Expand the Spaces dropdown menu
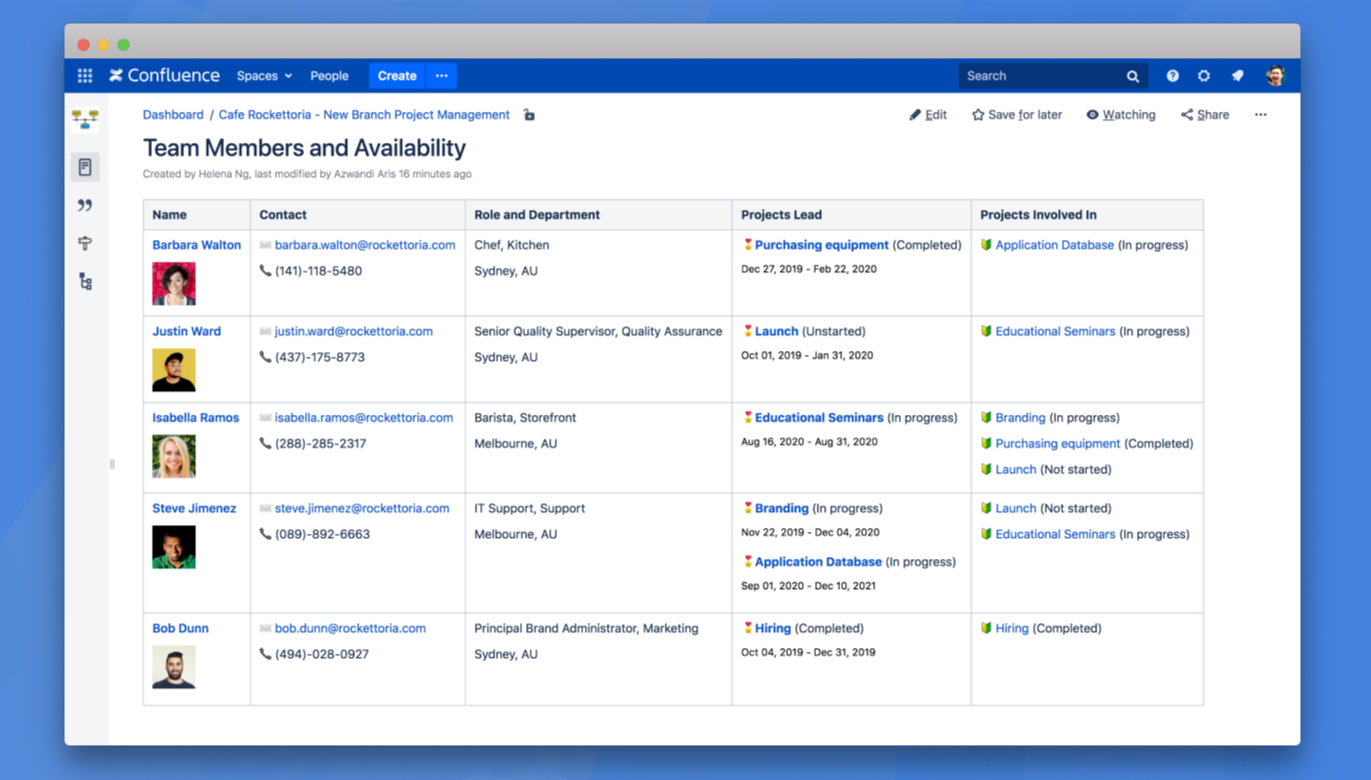Screen dimensions: 1371x780 [264, 76]
